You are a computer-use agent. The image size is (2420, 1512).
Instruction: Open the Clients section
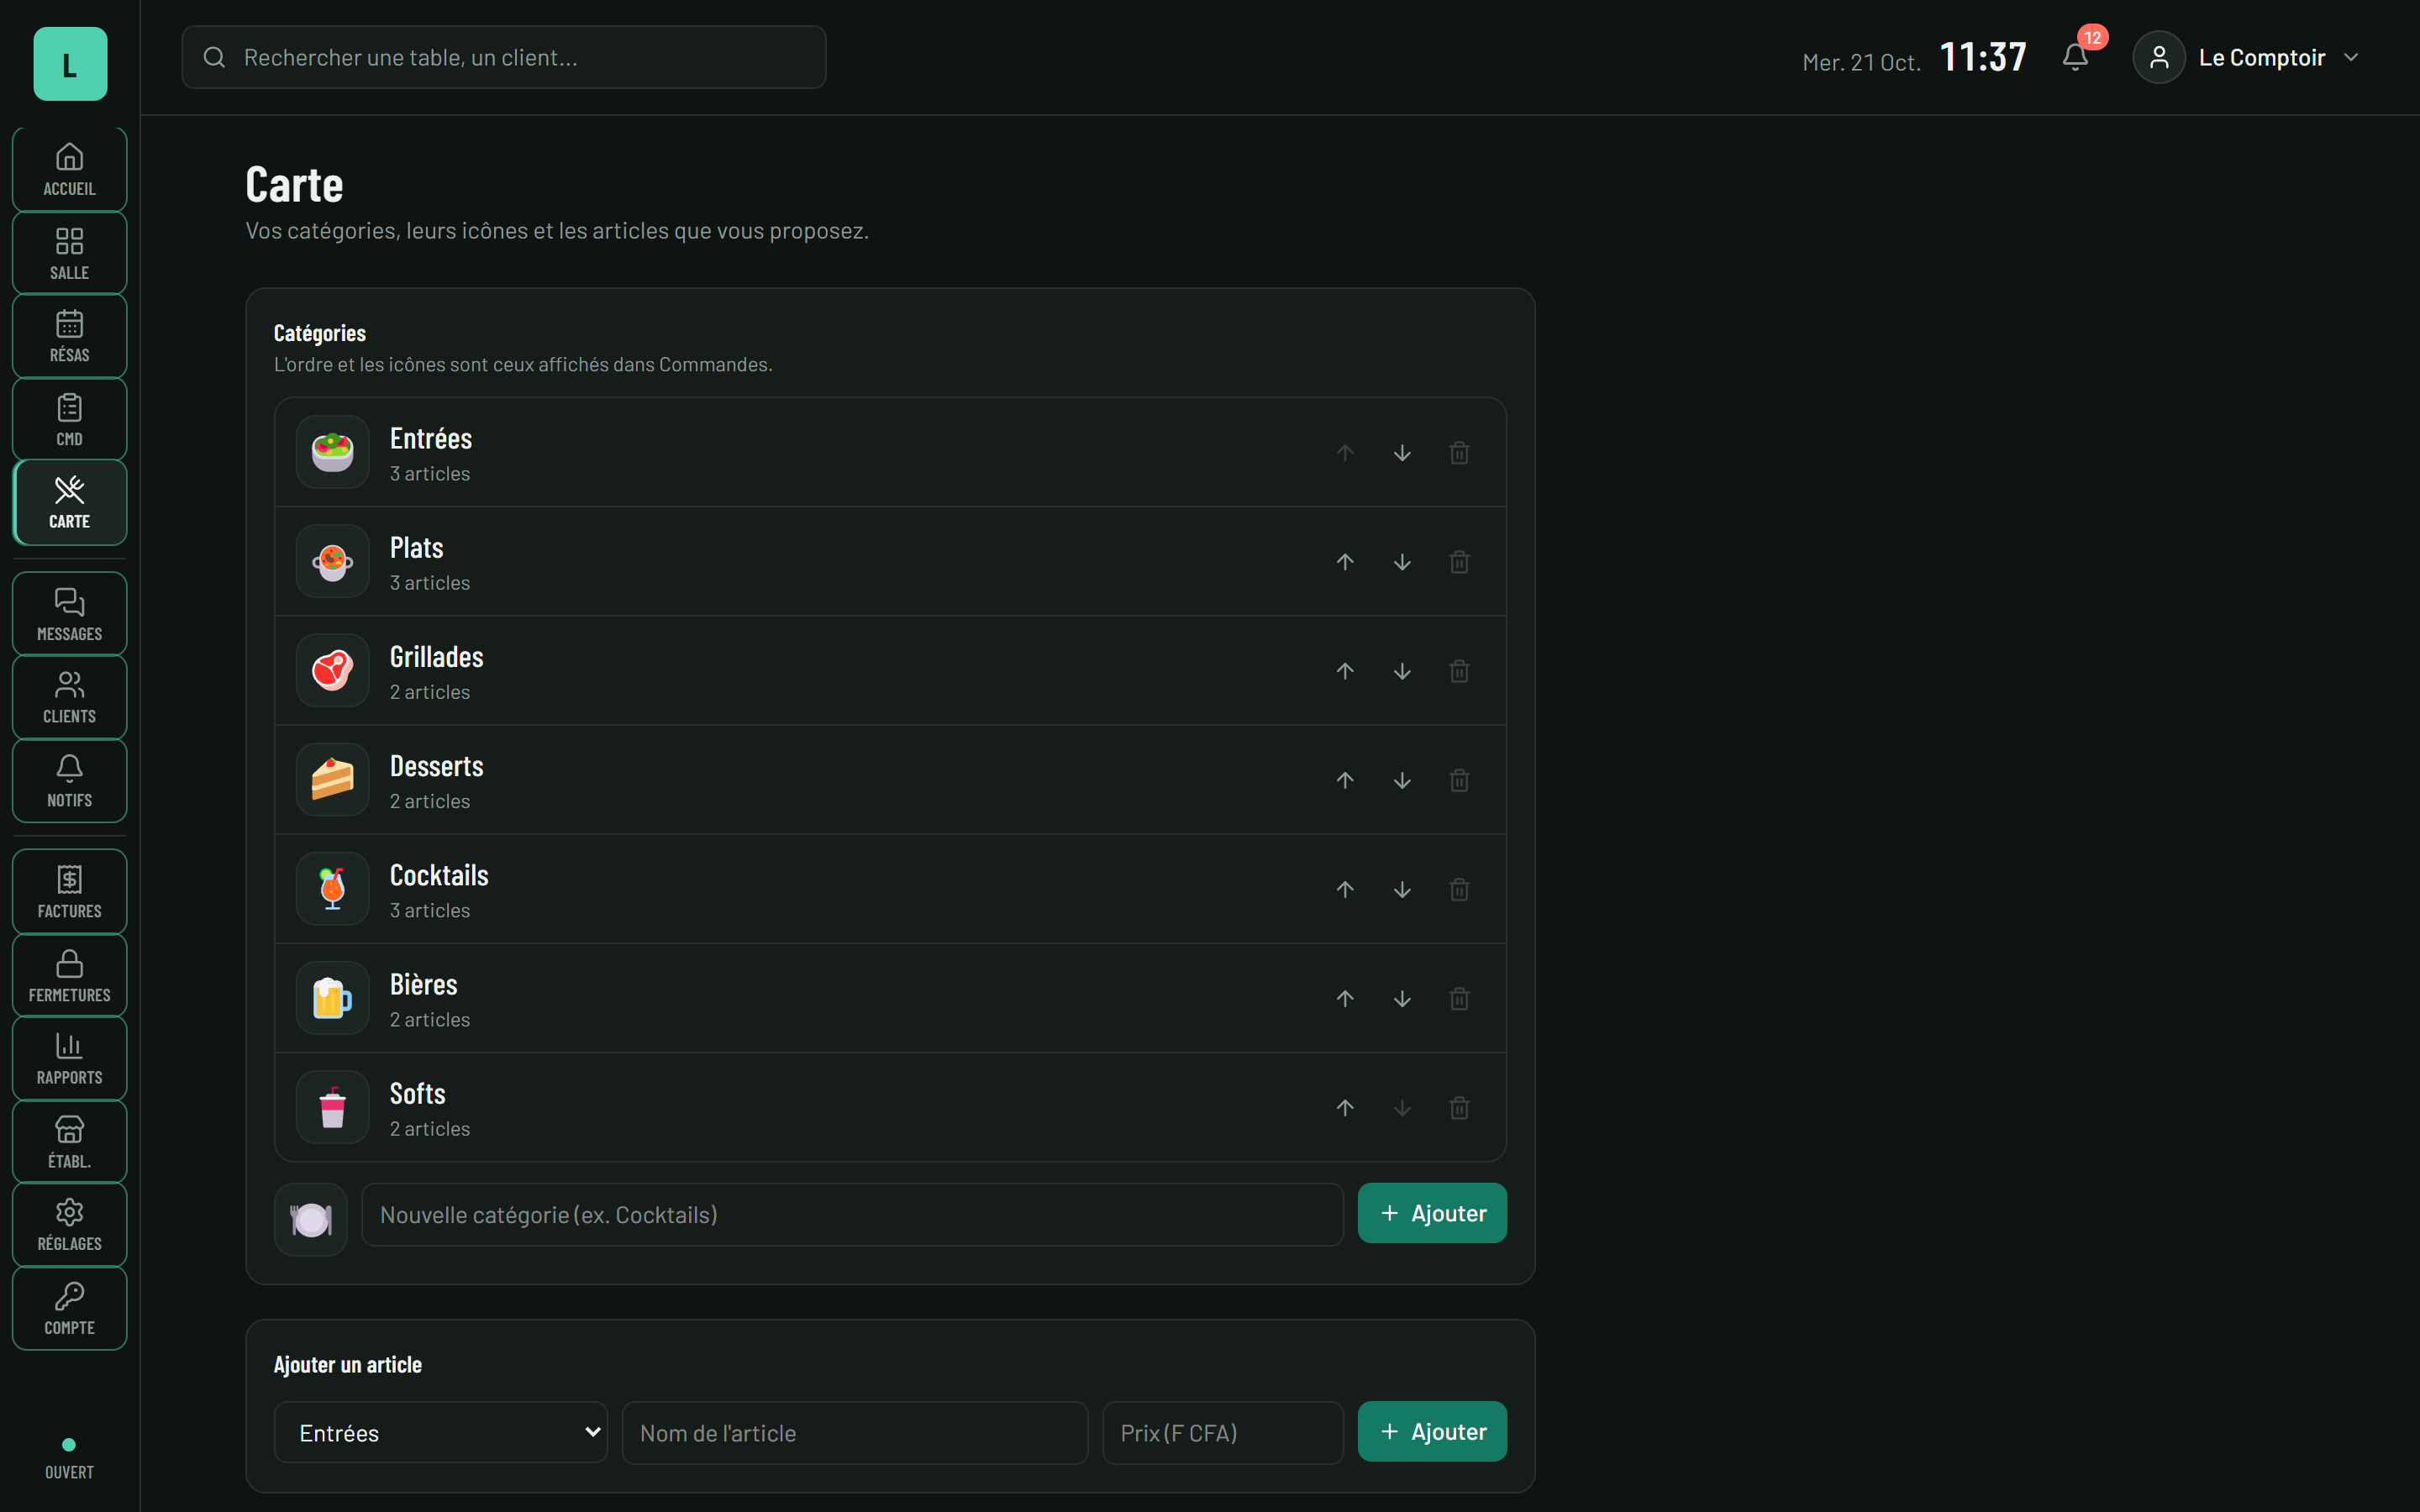70,697
